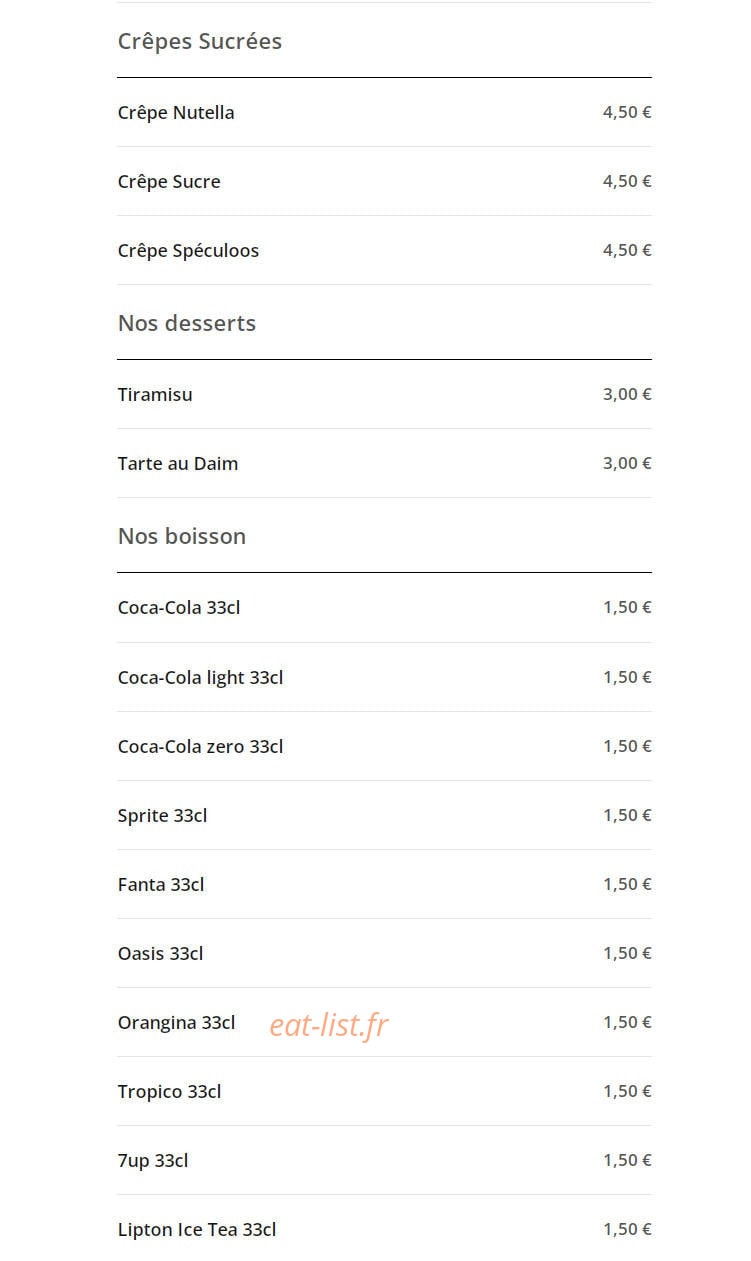Select 7up 33cl
Image resolution: width=751 pixels, height=1261 pixels.
click(384, 1160)
